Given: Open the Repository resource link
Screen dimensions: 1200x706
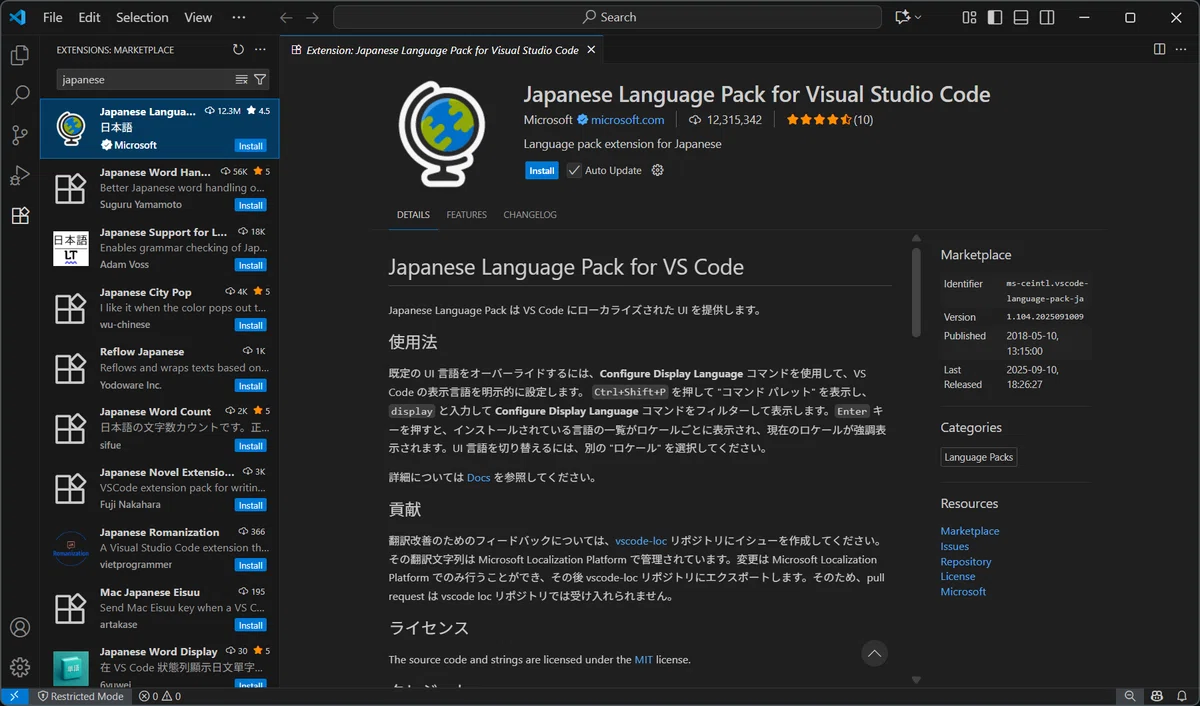Looking at the screenshot, I should point(966,561).
